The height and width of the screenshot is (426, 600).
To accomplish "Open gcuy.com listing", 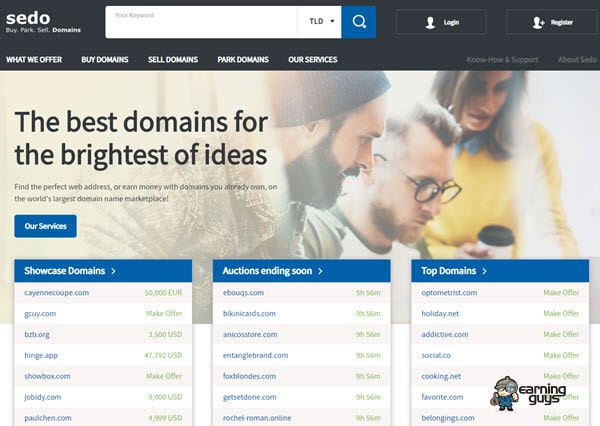I will (40, 314).
